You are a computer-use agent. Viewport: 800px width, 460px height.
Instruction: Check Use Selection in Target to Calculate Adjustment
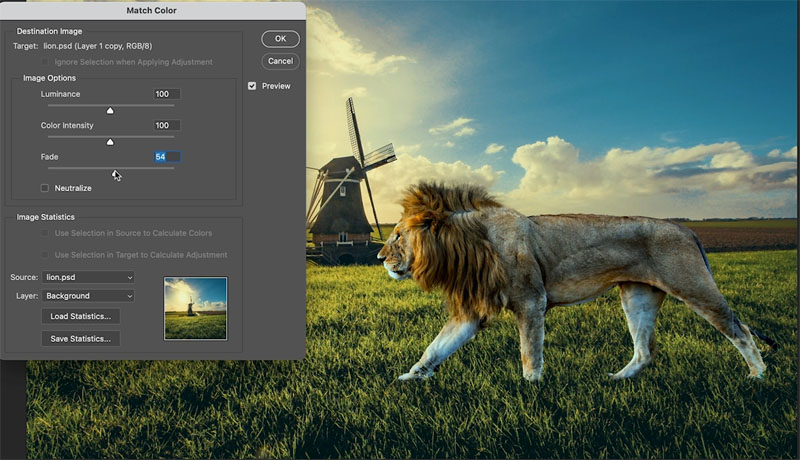(x=45, y=254)
